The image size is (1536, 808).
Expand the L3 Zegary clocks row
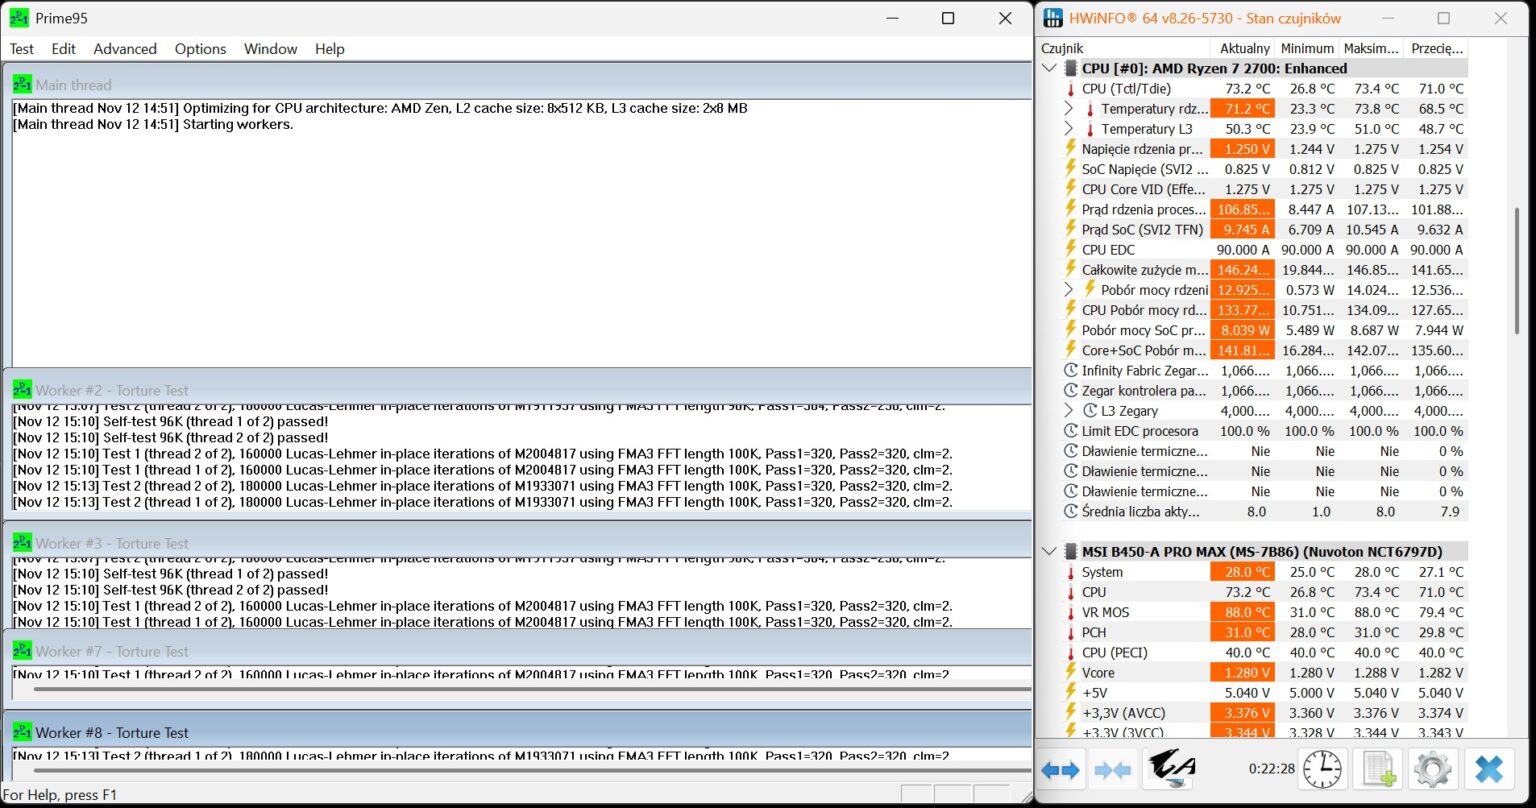[x=1069, y=410]
